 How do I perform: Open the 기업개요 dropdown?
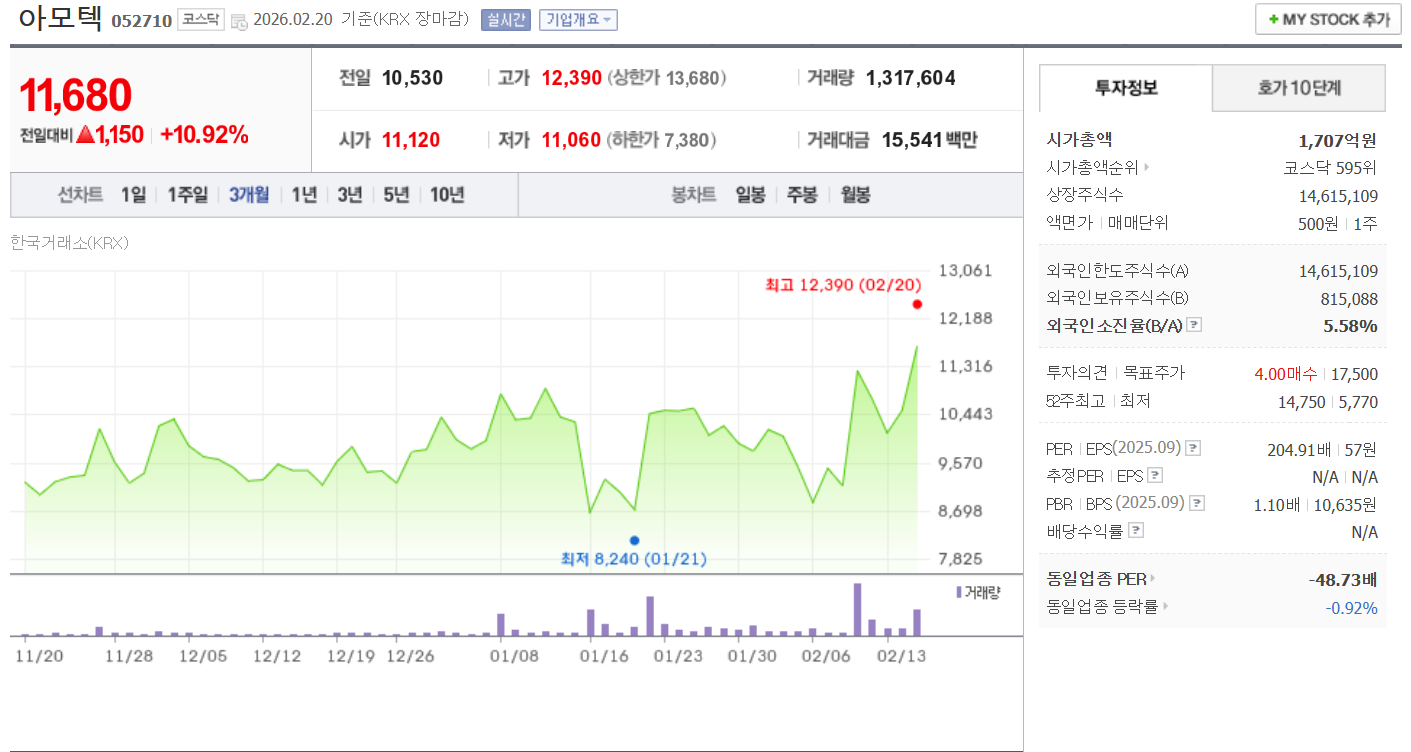[578, 20]
